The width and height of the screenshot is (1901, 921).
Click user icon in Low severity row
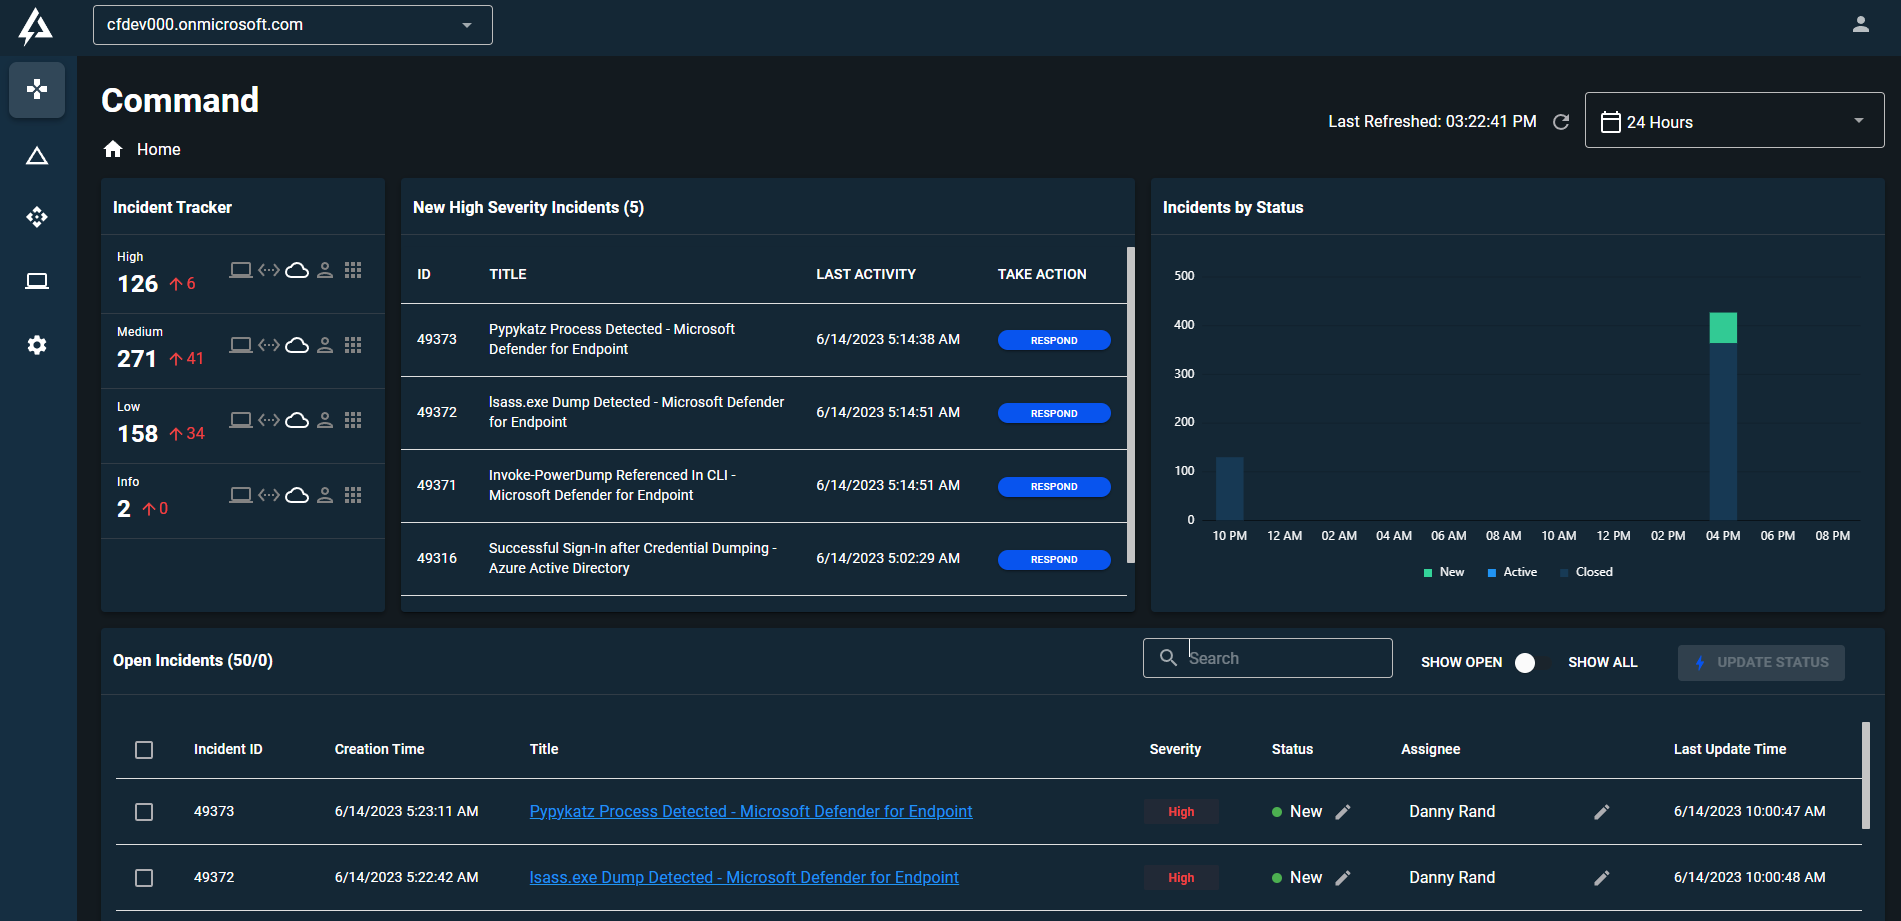[x=325, y=420]
